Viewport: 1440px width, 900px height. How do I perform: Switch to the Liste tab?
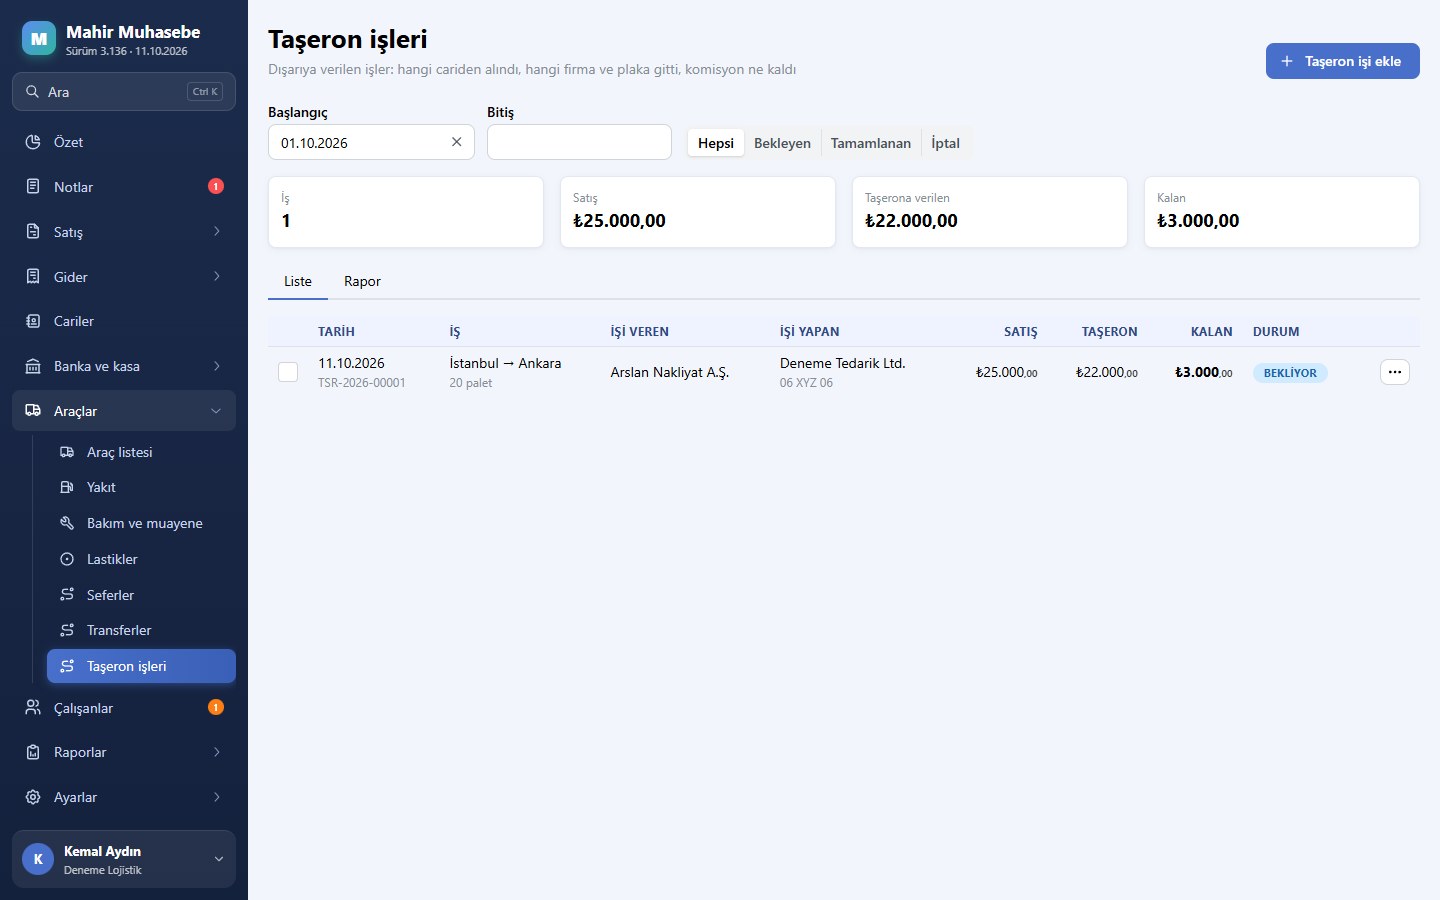(x=298, y=281)
